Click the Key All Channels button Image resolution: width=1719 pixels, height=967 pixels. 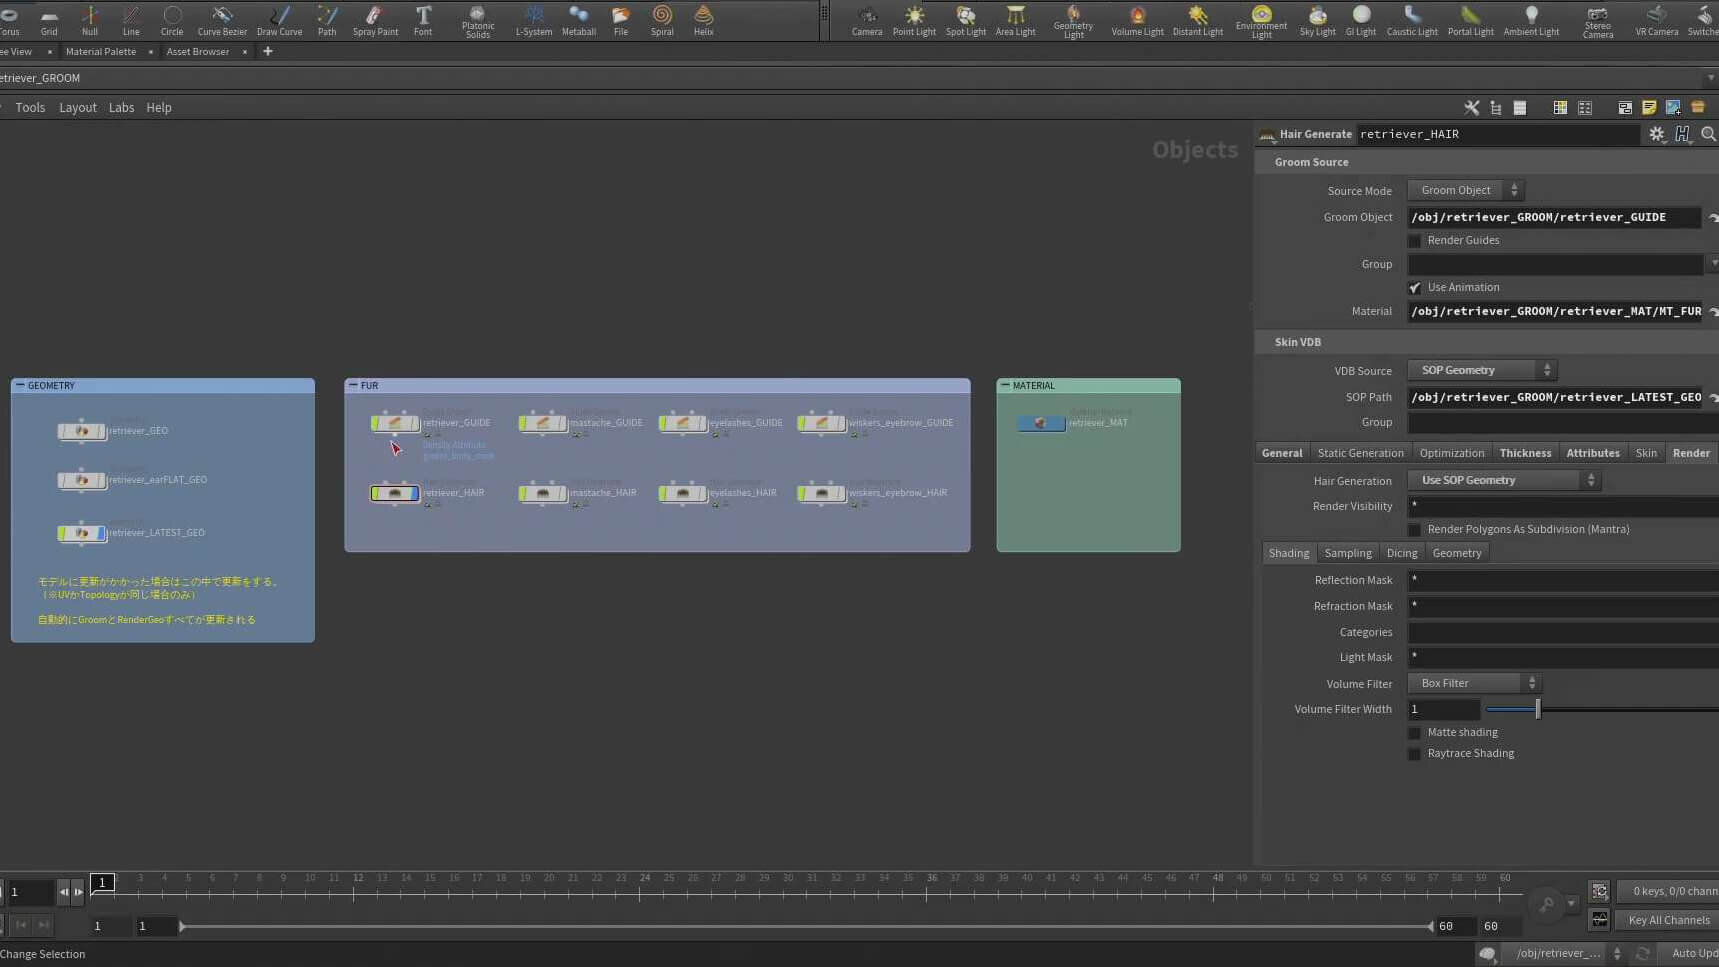pos(1668,920)
